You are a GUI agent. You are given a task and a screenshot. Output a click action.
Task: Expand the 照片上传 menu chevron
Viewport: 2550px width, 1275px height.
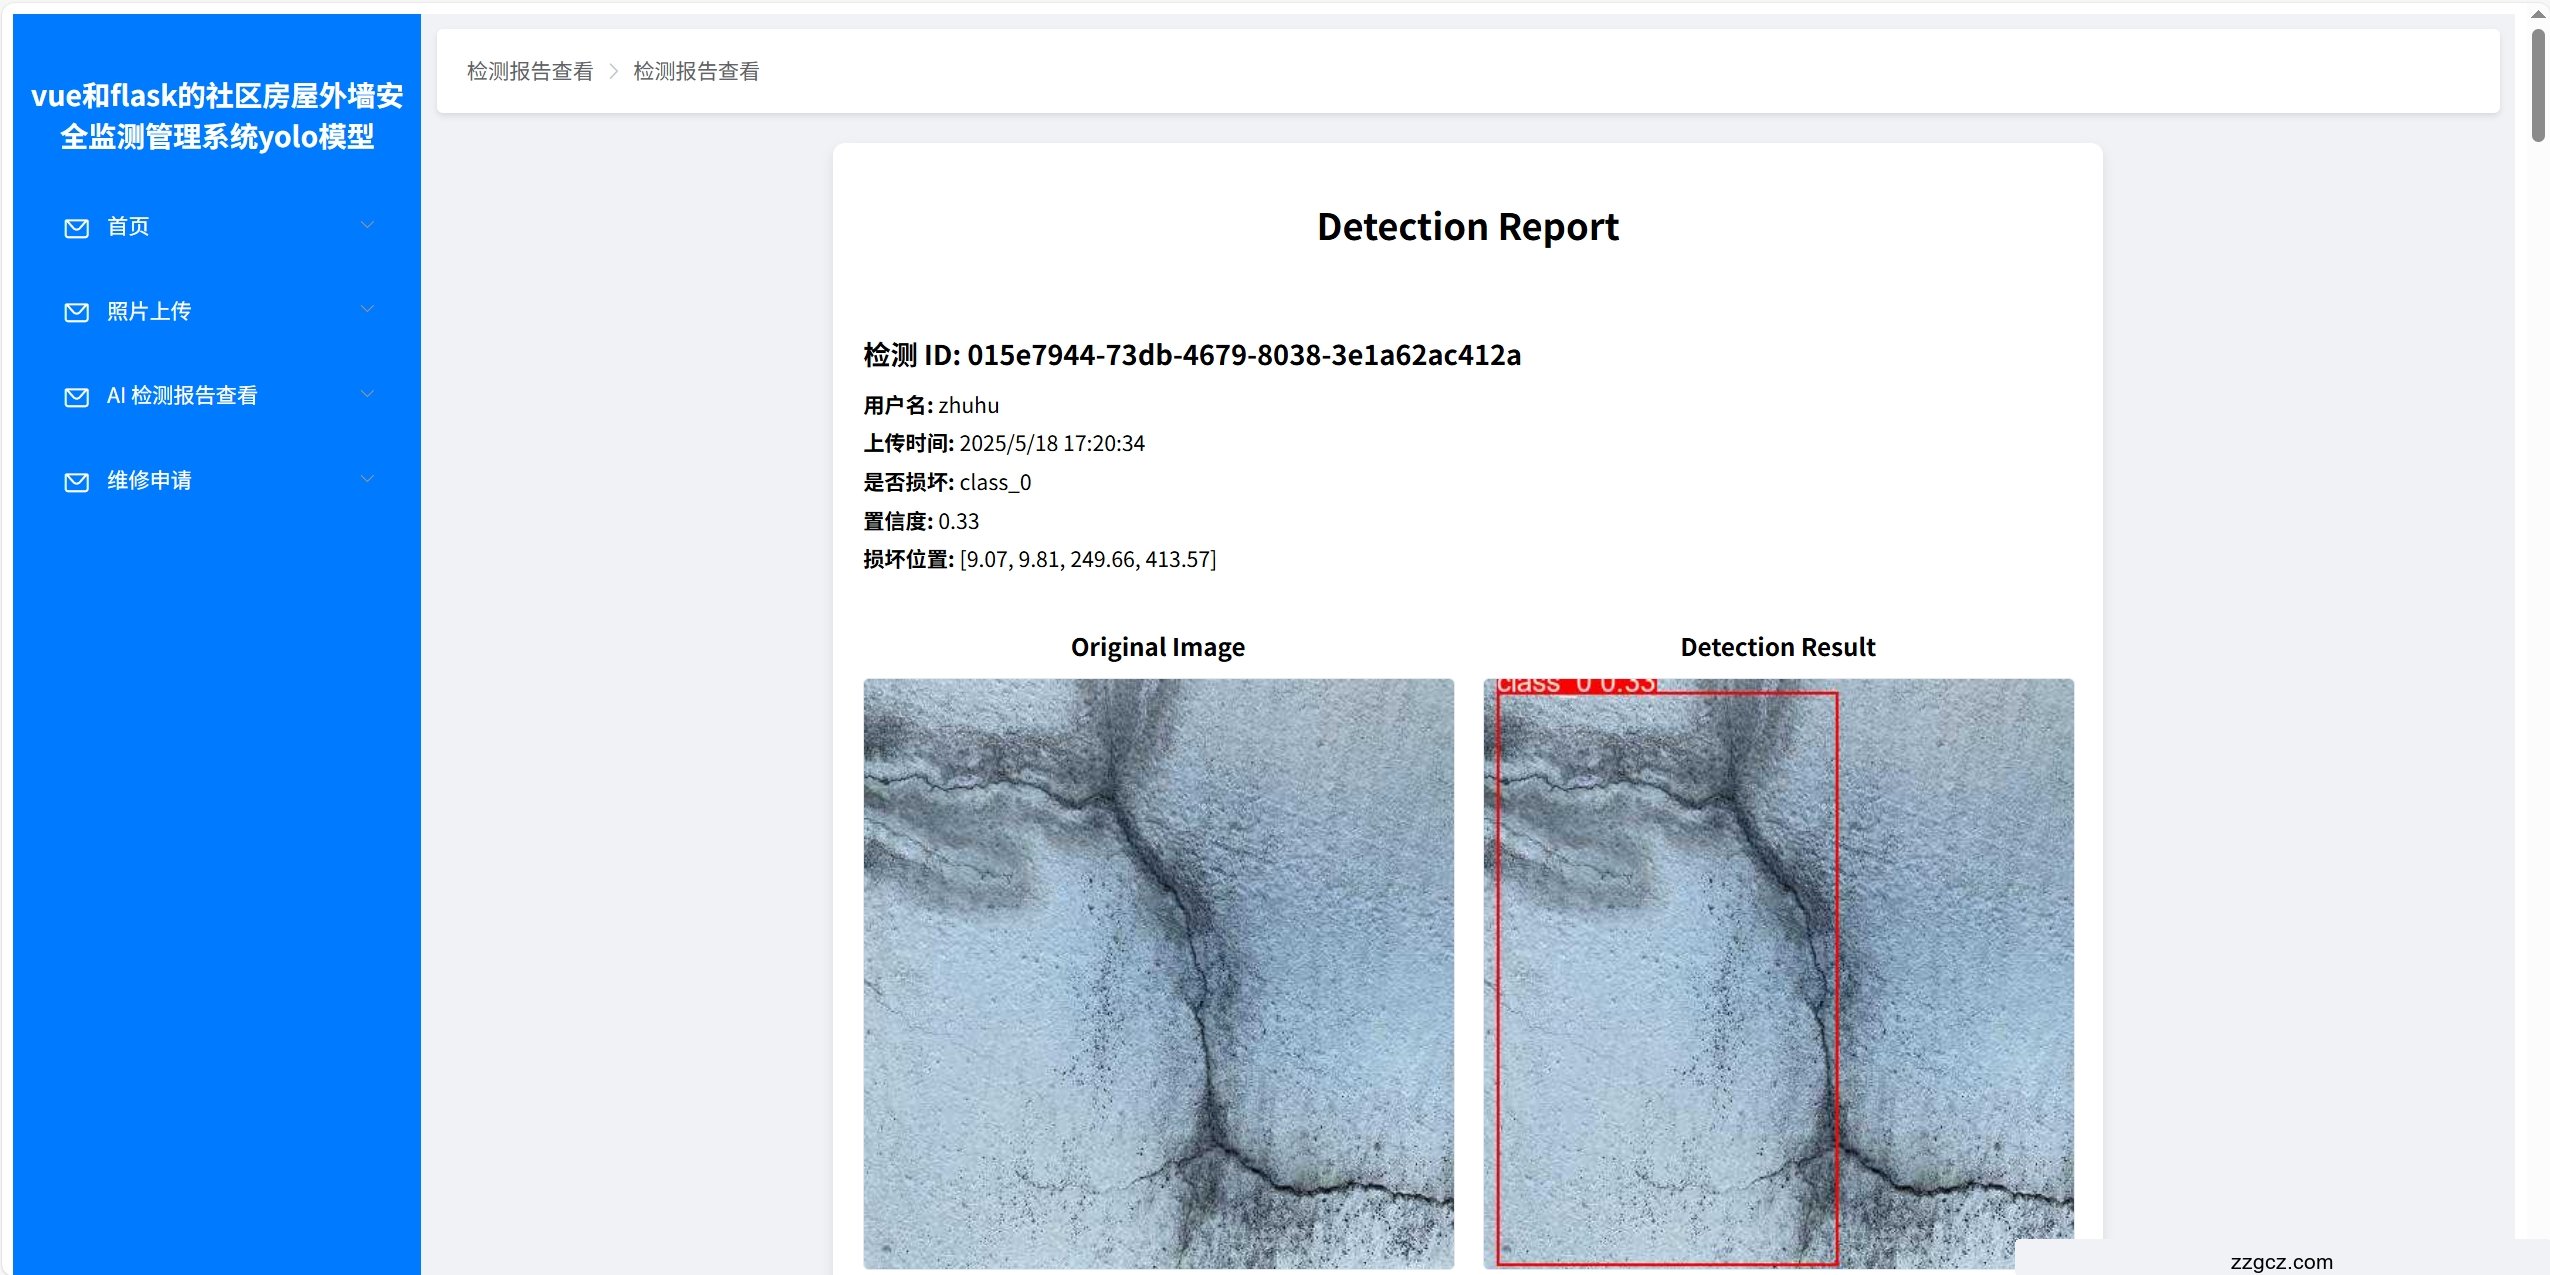coord(367,310)
